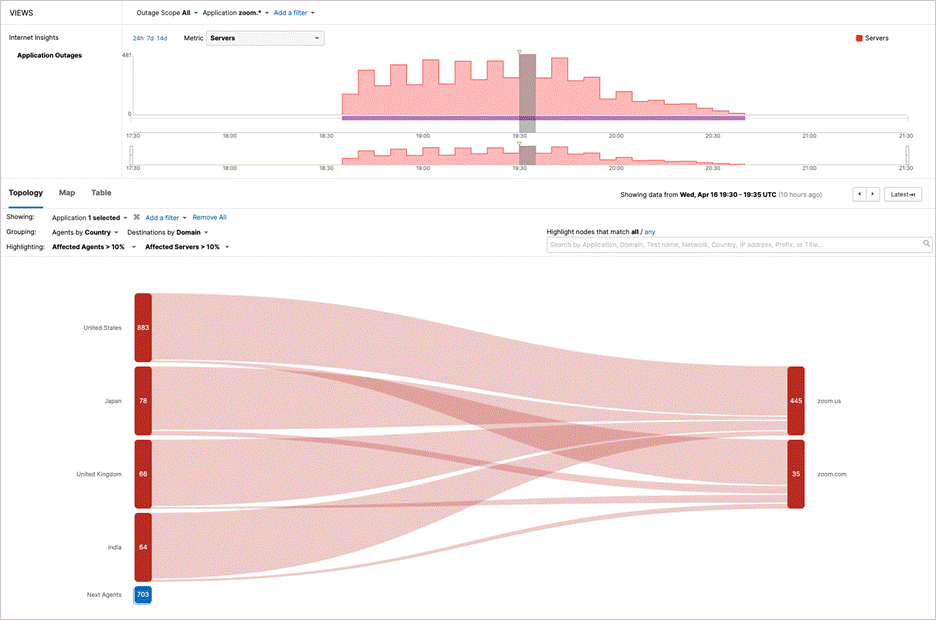The image size is (936, 620).
Task: Remove the Application filter via X icon
Action: click(x=136, y=217)
